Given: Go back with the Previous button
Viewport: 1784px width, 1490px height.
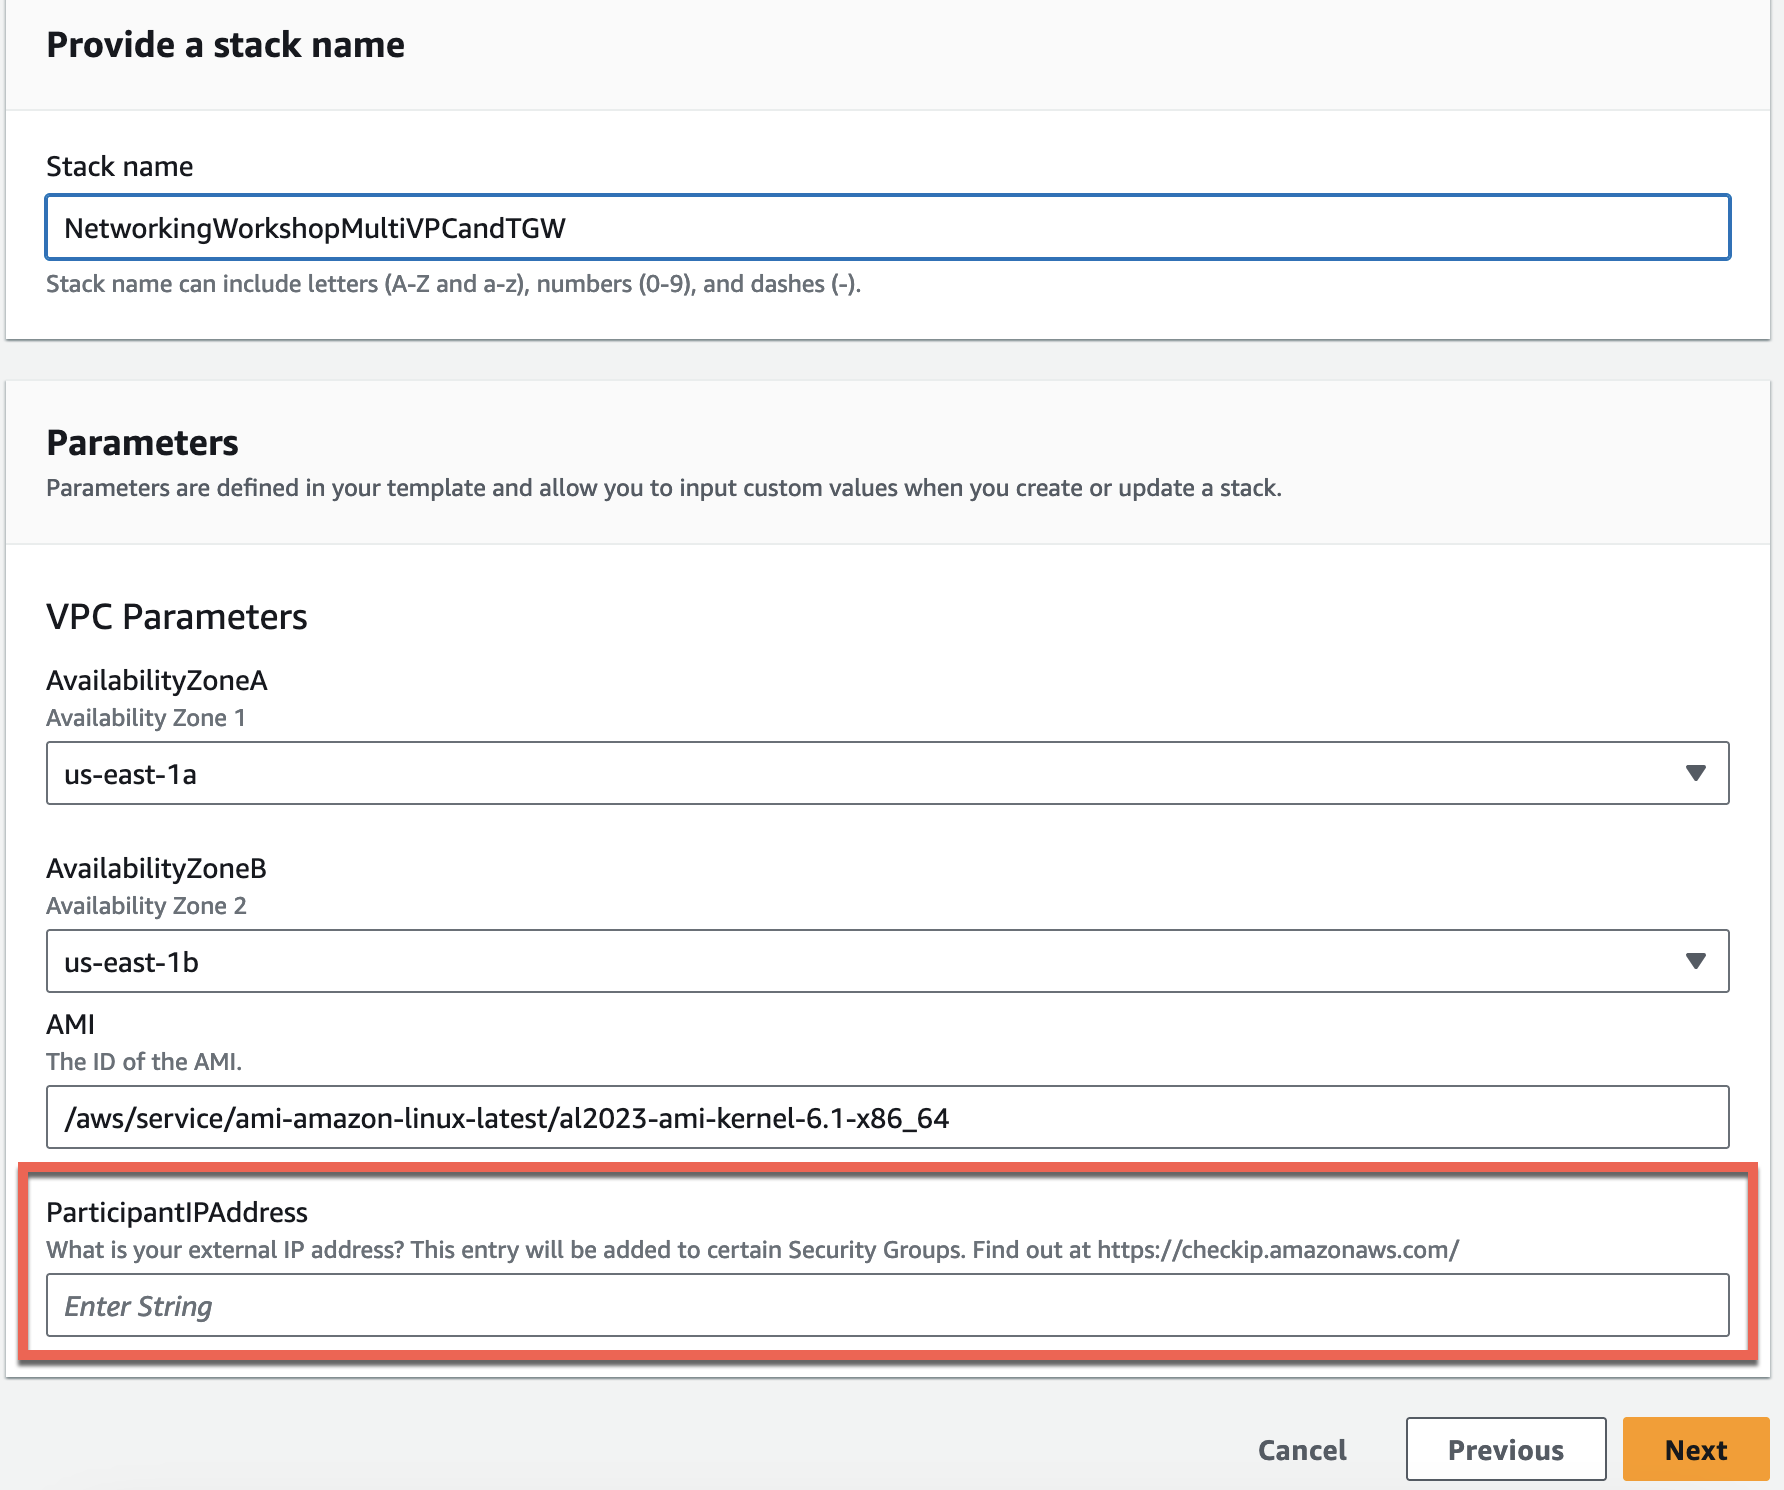Looking at the screenshot, I should 1505,1449.
